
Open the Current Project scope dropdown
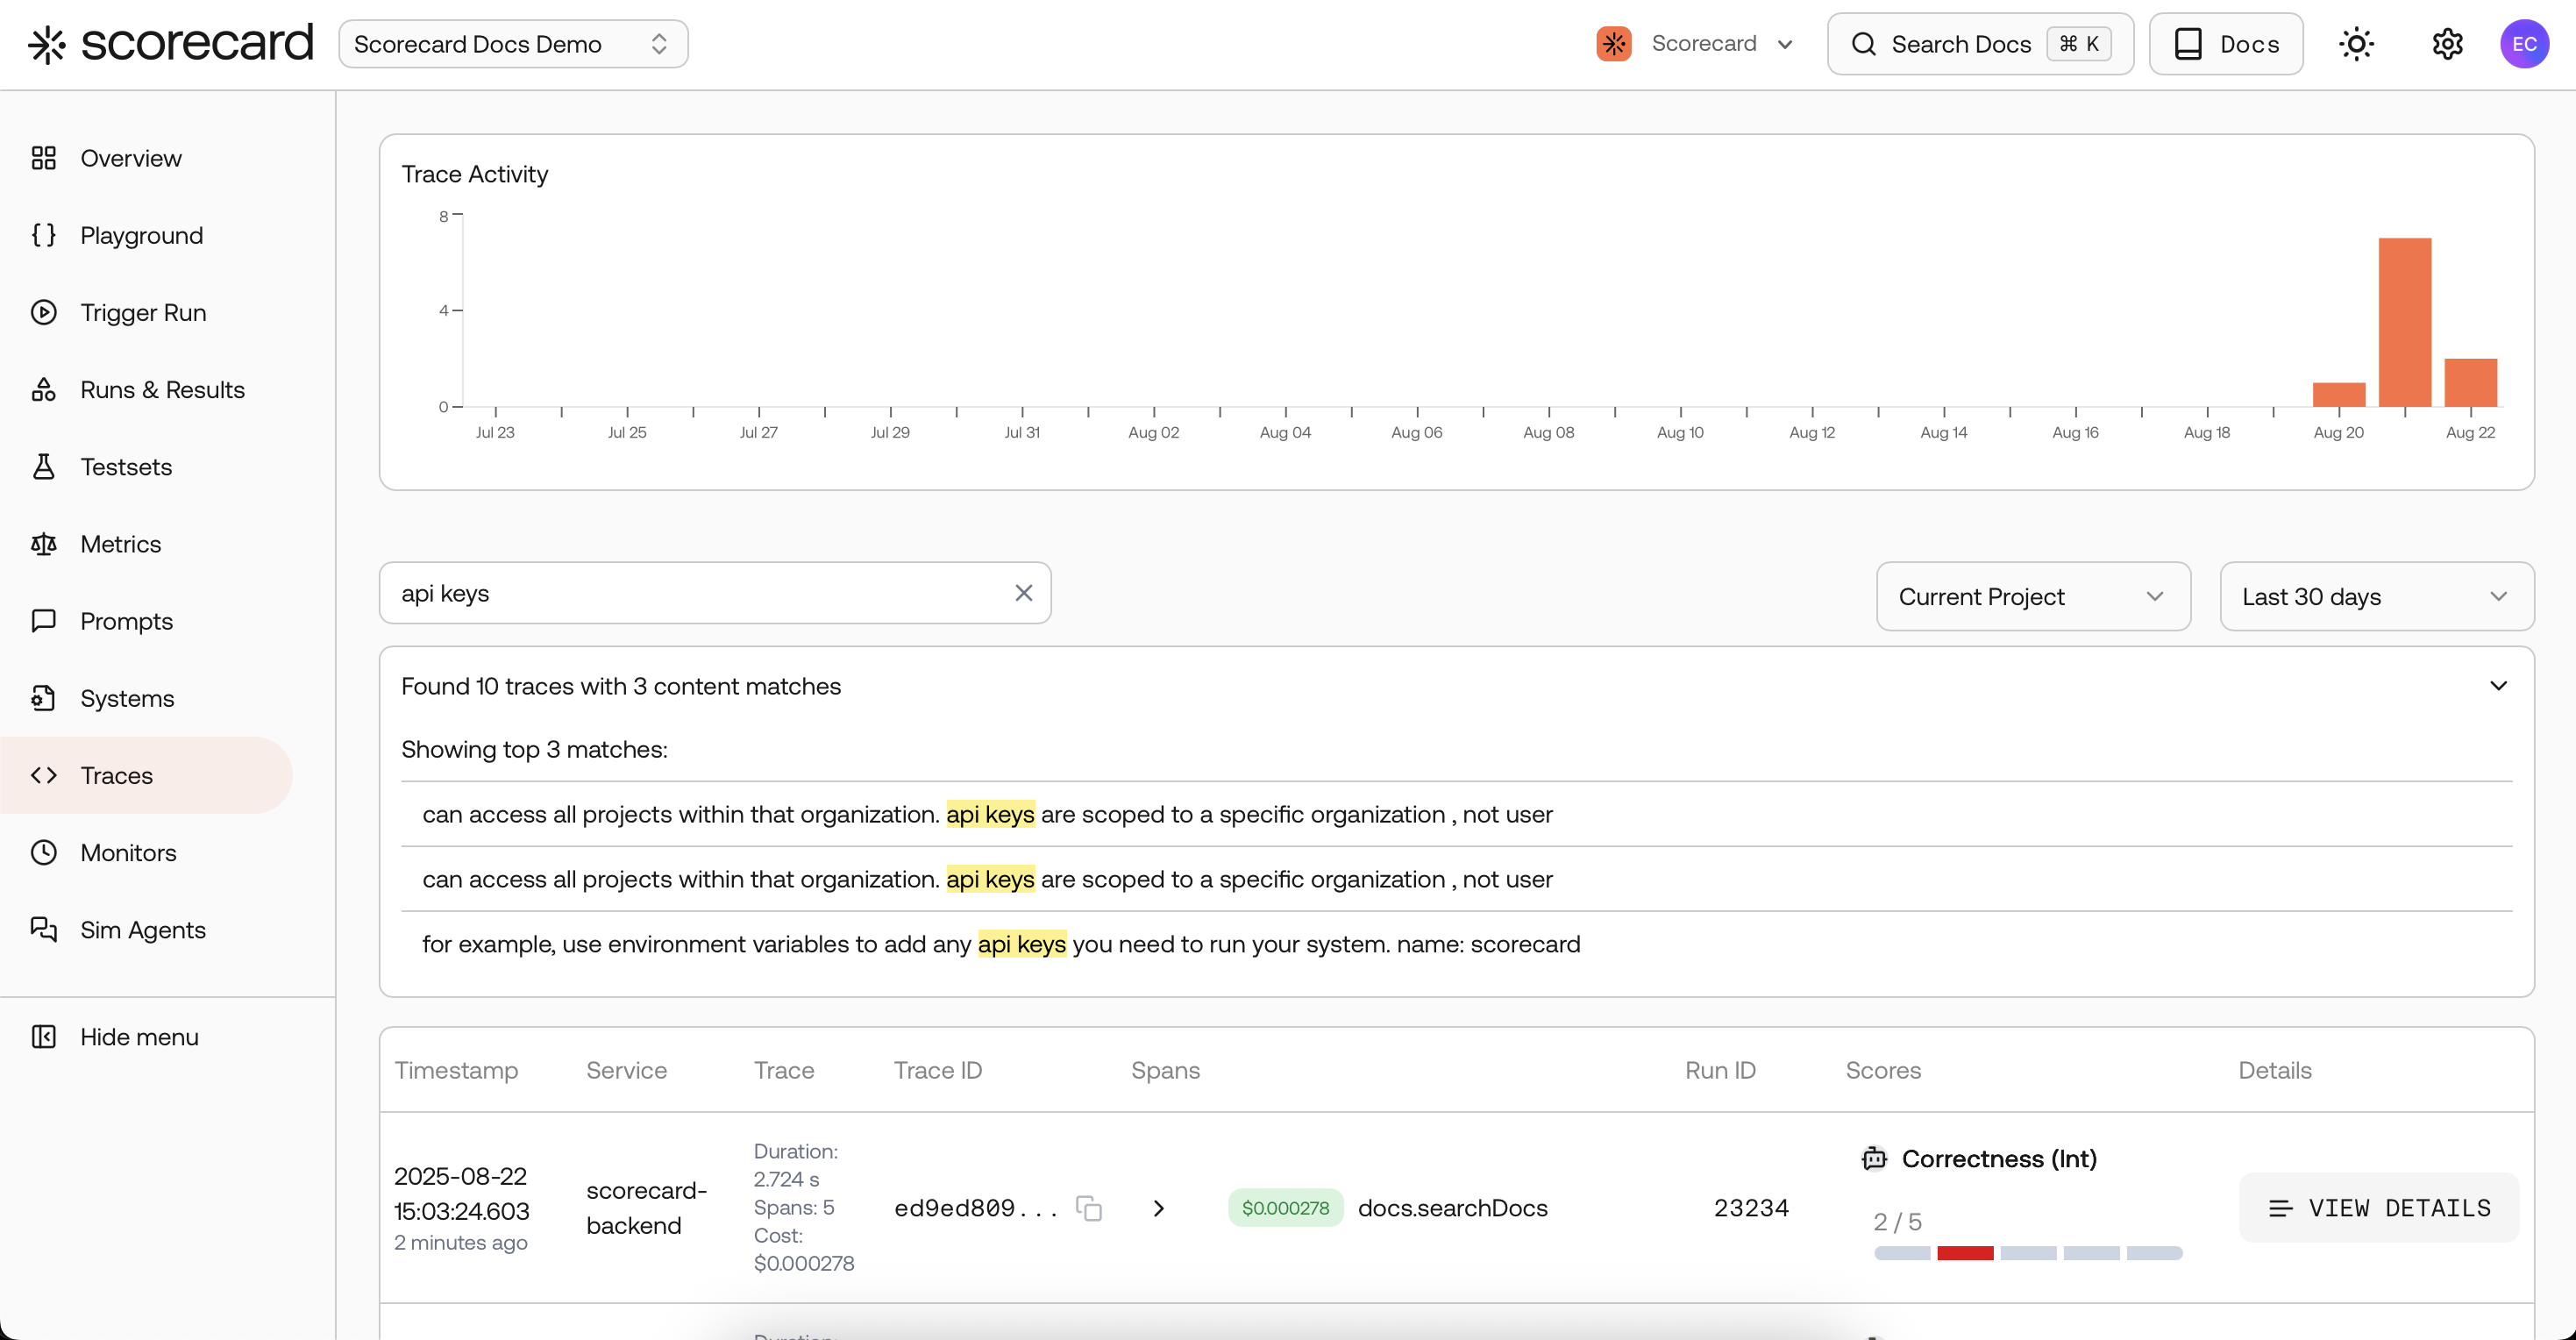pyautogui.click(x=2032, y=597)
